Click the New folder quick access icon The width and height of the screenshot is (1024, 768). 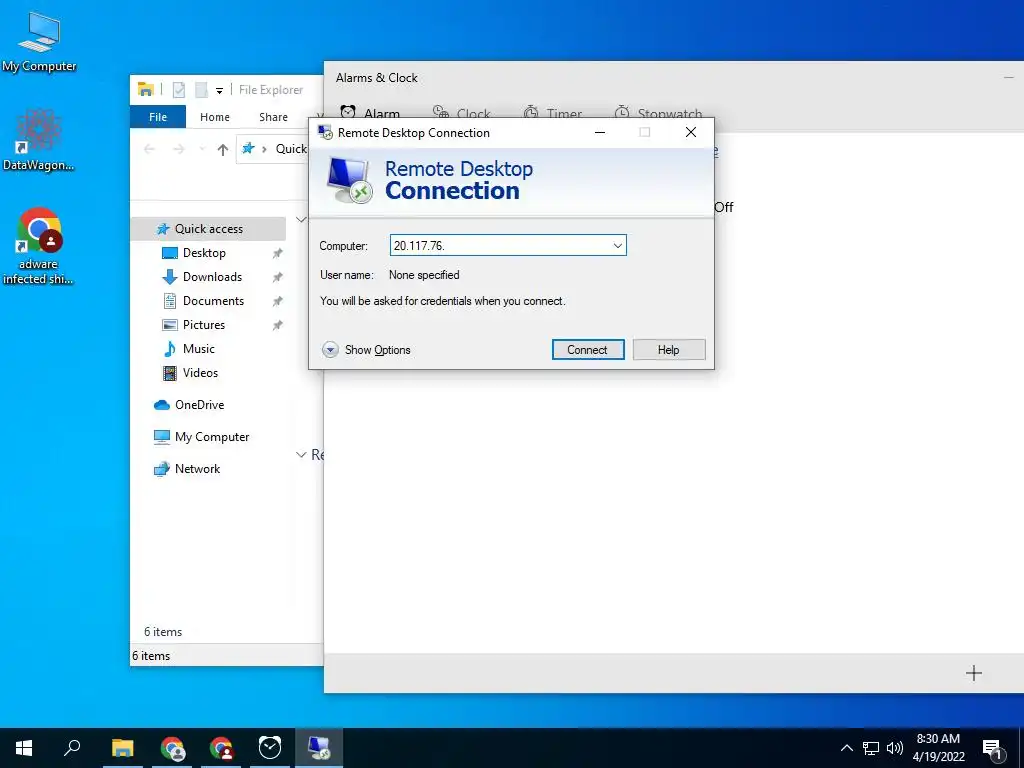pos(201,90)
